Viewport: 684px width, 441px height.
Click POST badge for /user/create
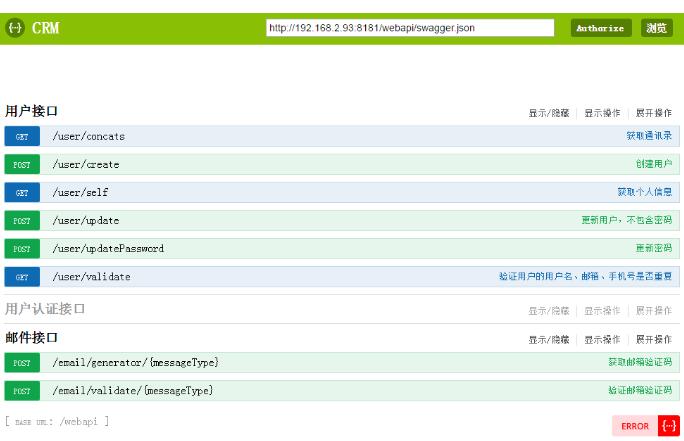pyautogui.click(x=22, y=164)
